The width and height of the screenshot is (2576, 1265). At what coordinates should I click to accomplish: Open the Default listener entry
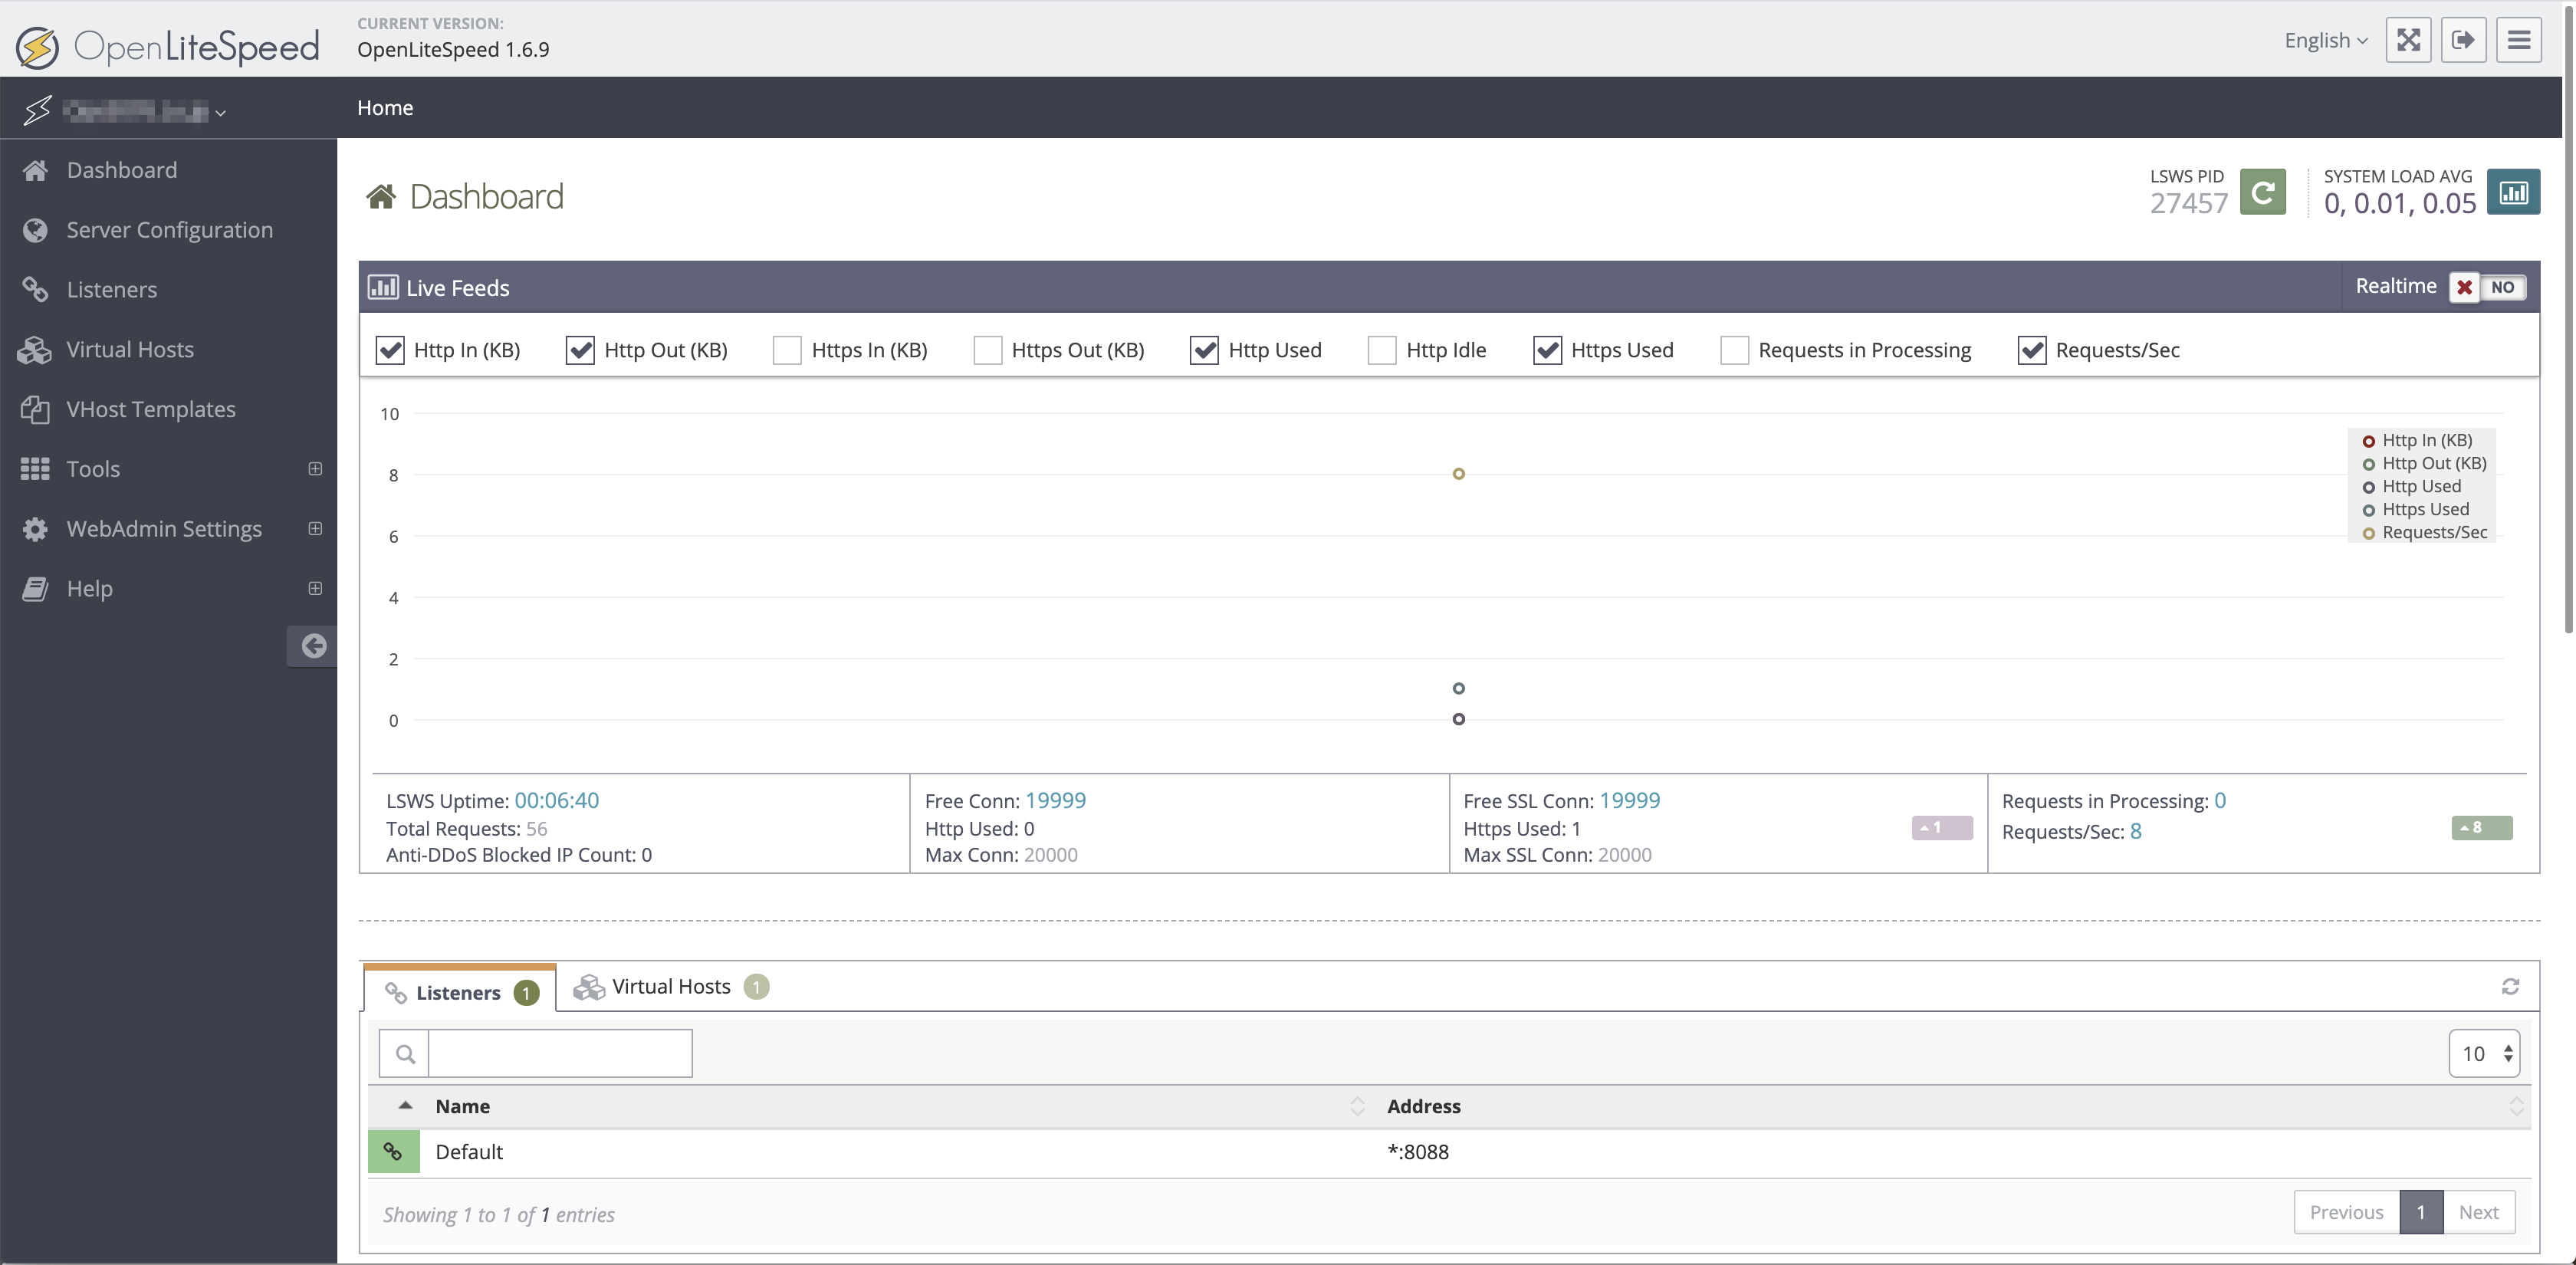click(x=470, y=1151)
